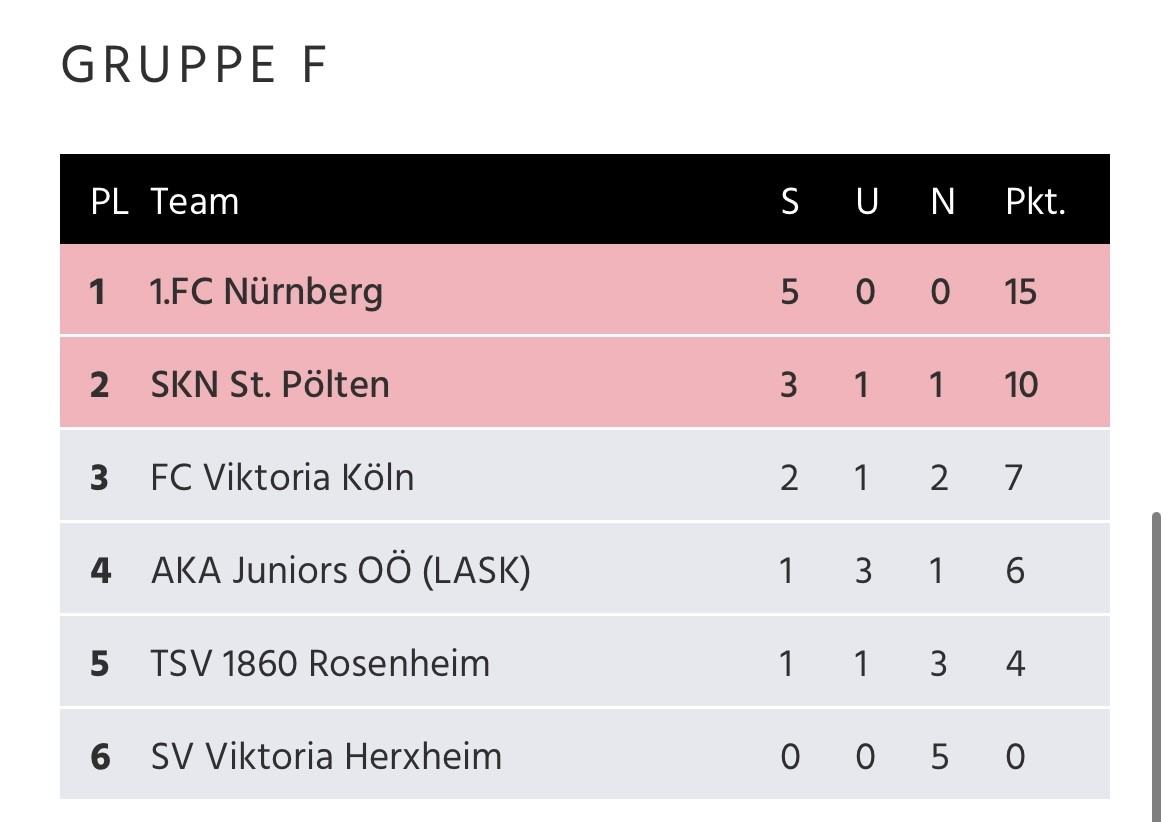Click LASK's 3 draws value
The image size is (1170, 822).
(x=863, y=571)
